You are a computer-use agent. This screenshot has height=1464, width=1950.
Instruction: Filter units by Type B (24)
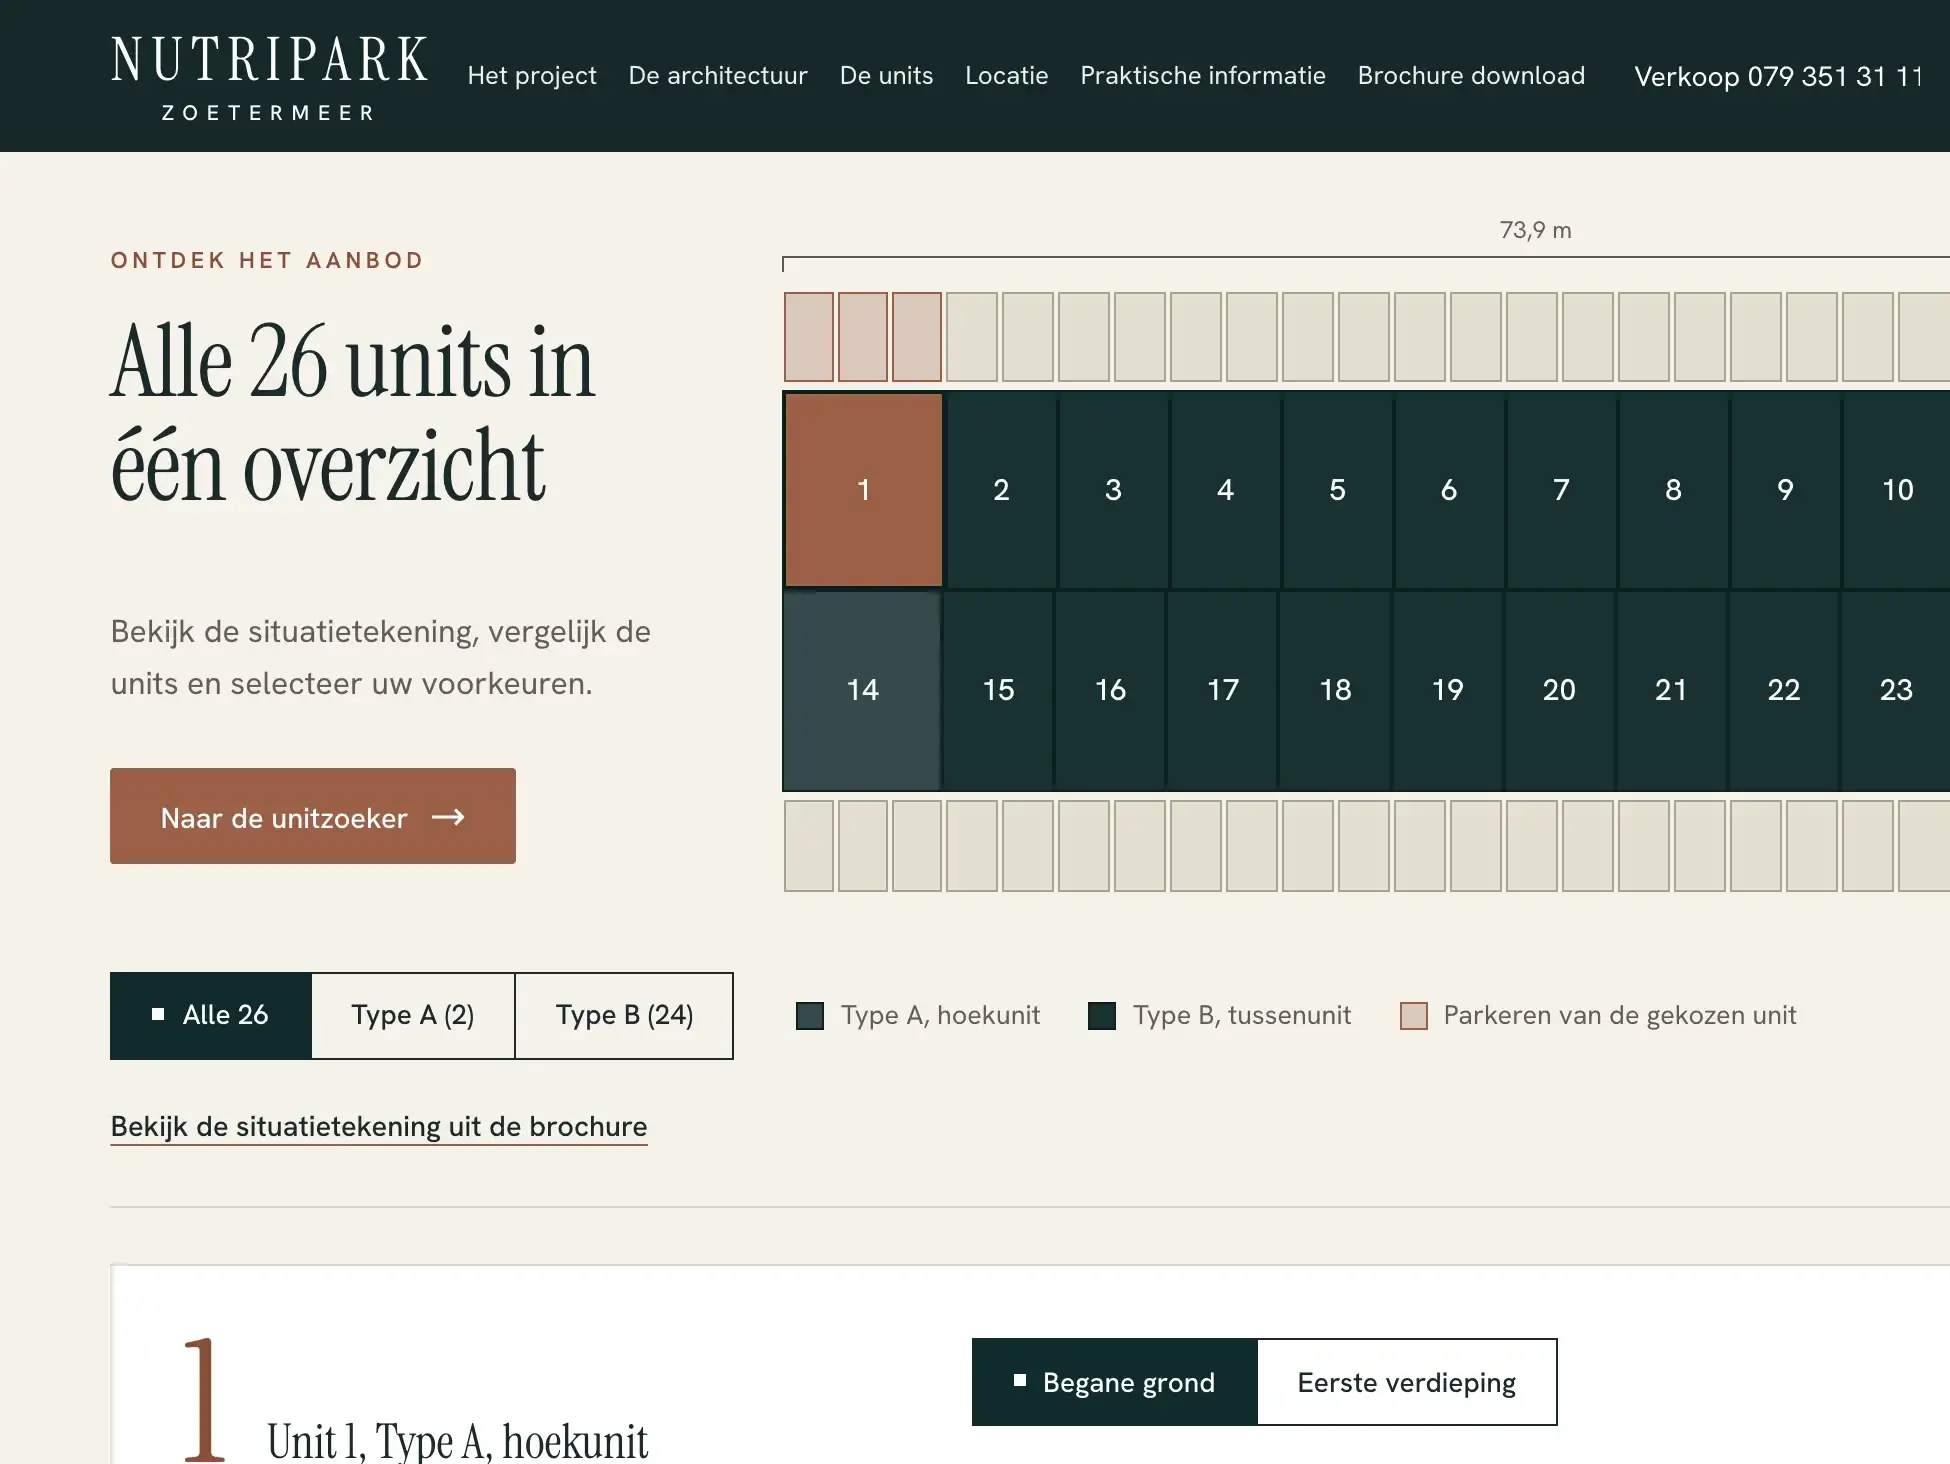coord(624,1015)
